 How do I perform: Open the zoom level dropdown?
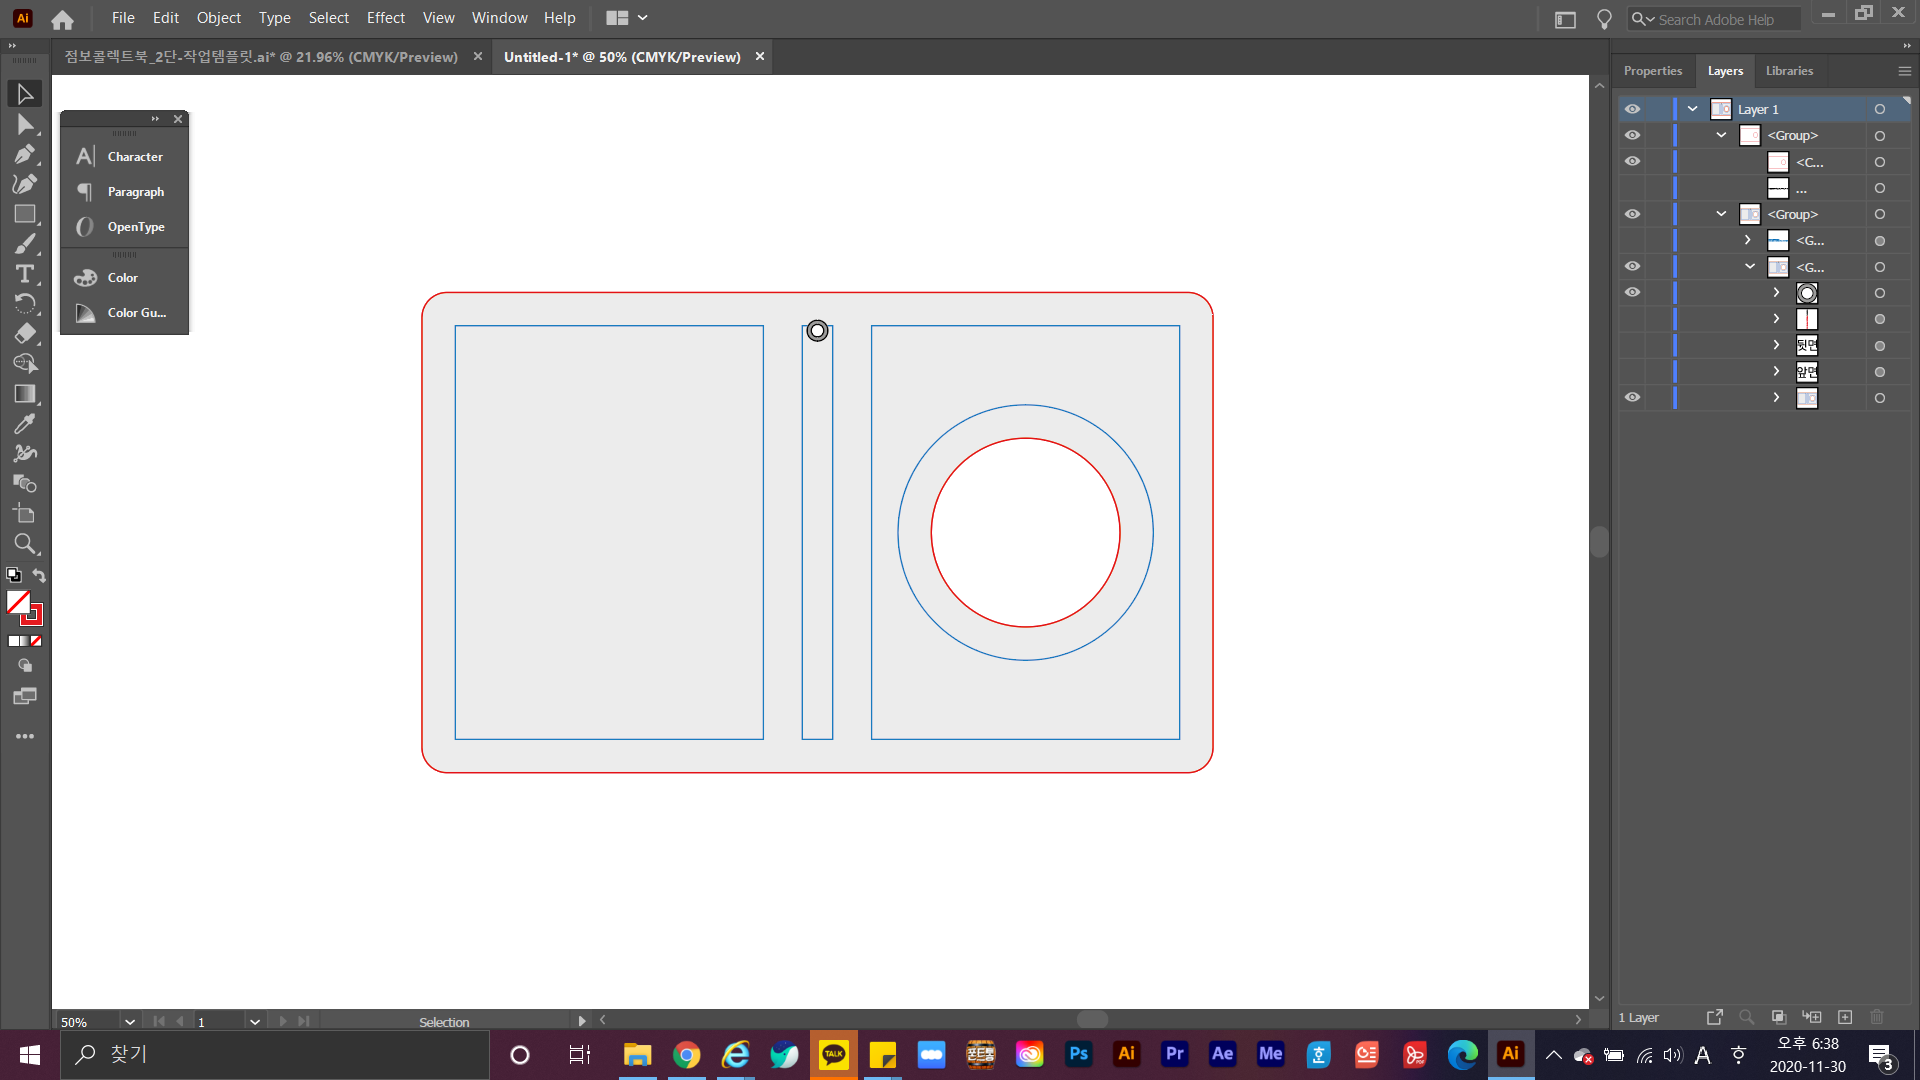point(129,1022)
